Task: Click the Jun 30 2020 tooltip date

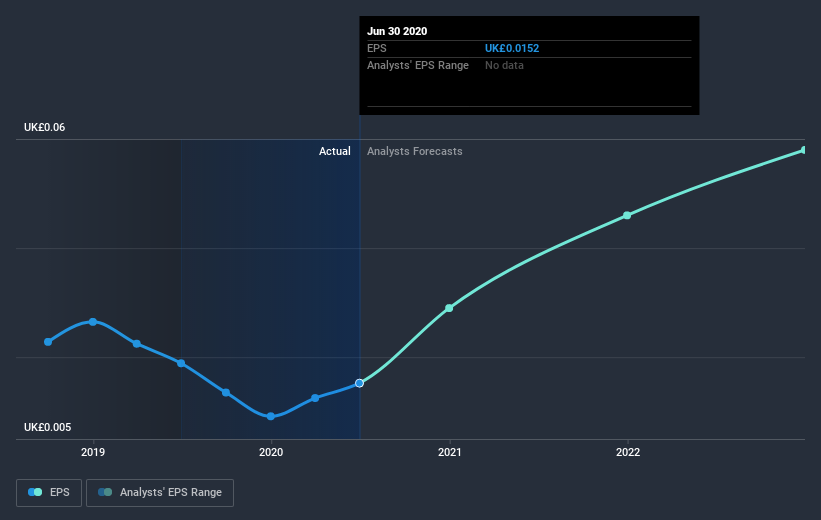Action: tap(397, 31)
